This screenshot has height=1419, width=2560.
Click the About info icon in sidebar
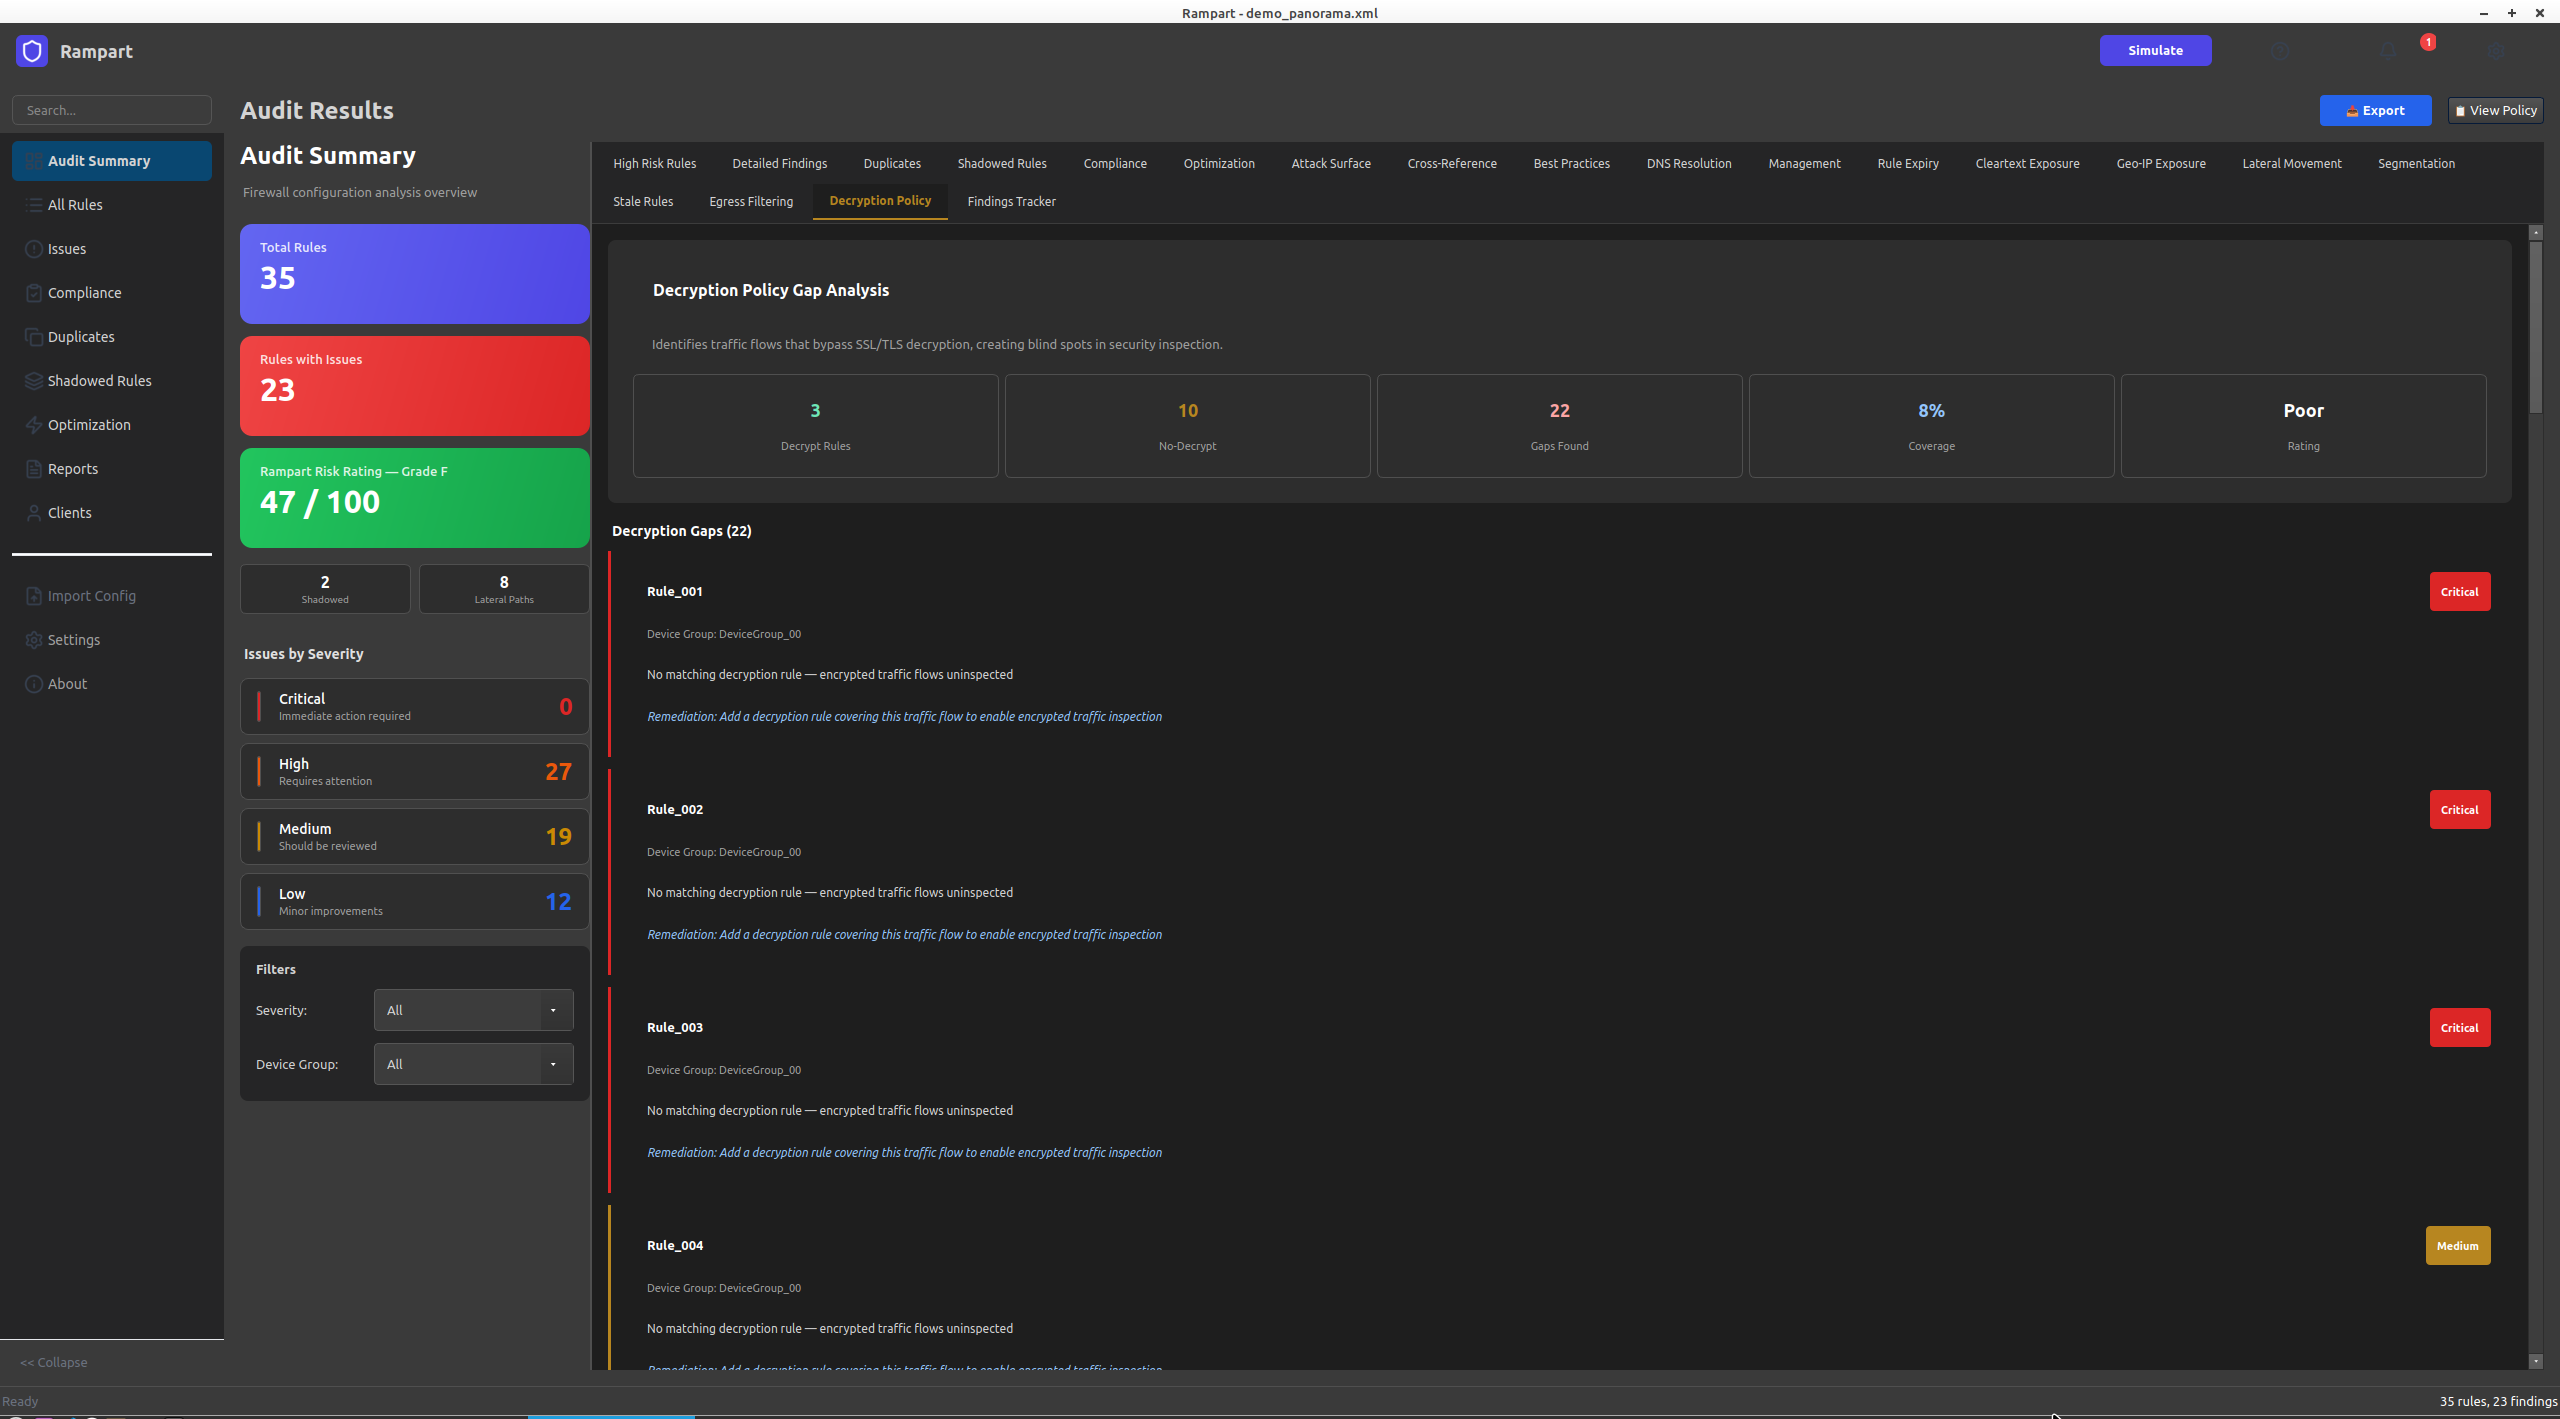tap(34, 684)
